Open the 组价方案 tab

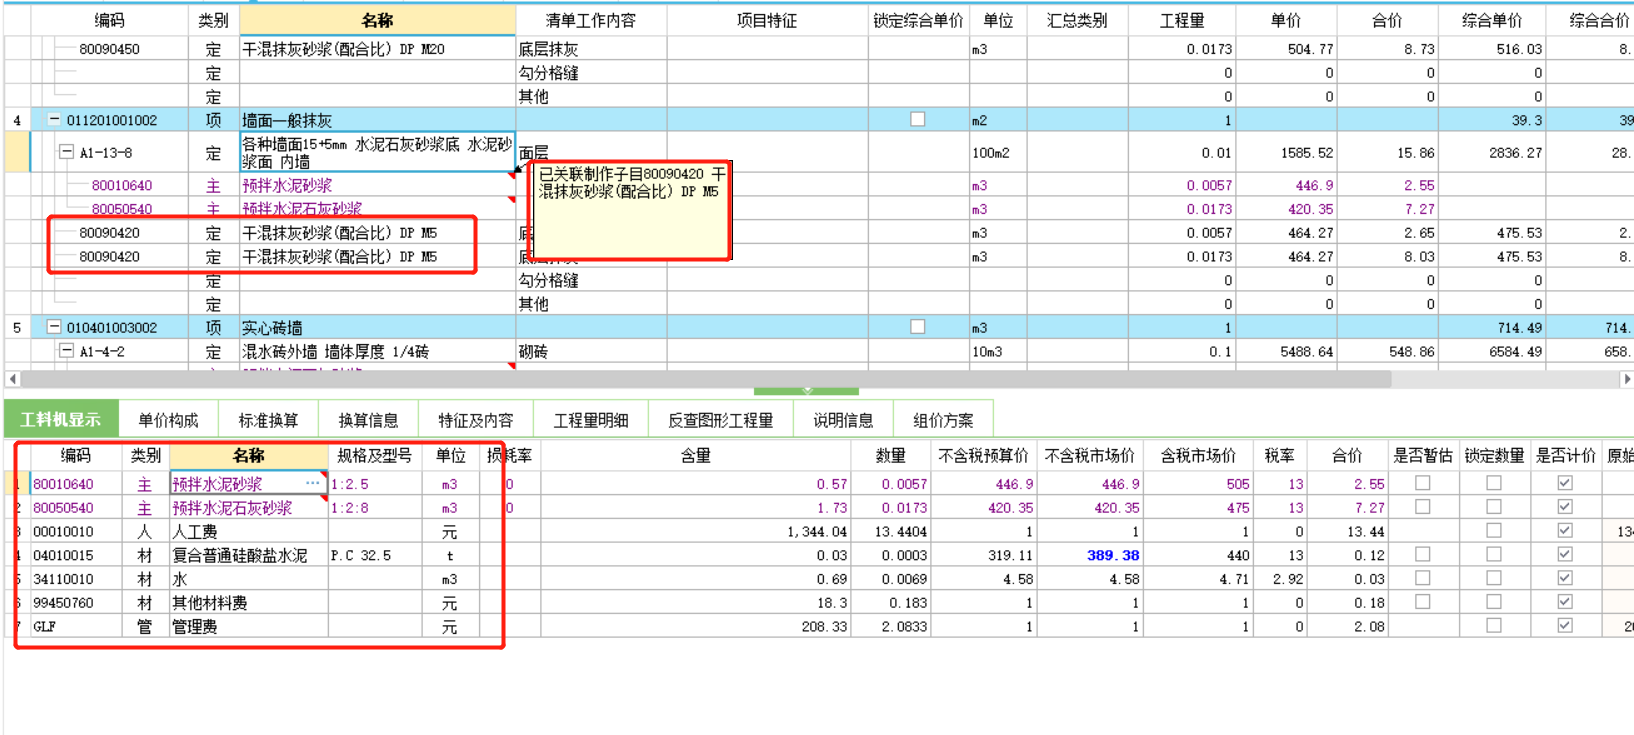tap(943, 420)
